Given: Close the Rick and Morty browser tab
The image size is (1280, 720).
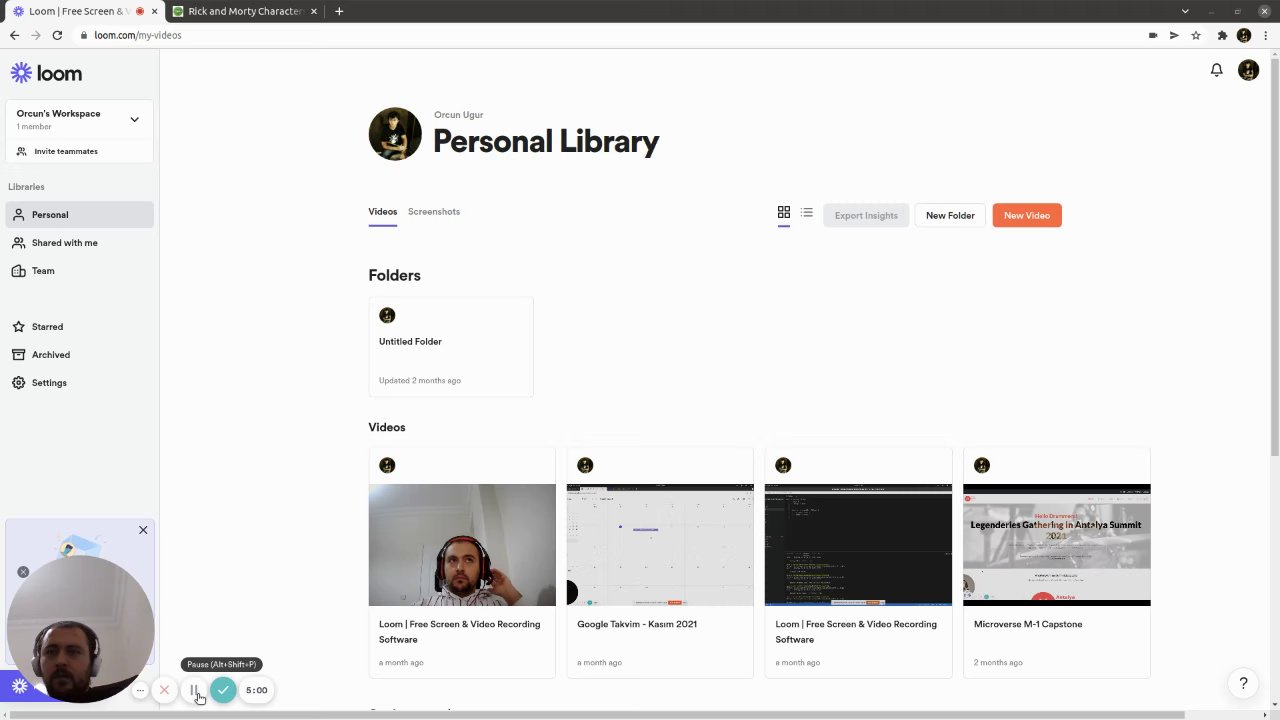Looking at the screenshot, I should [313, 11].
